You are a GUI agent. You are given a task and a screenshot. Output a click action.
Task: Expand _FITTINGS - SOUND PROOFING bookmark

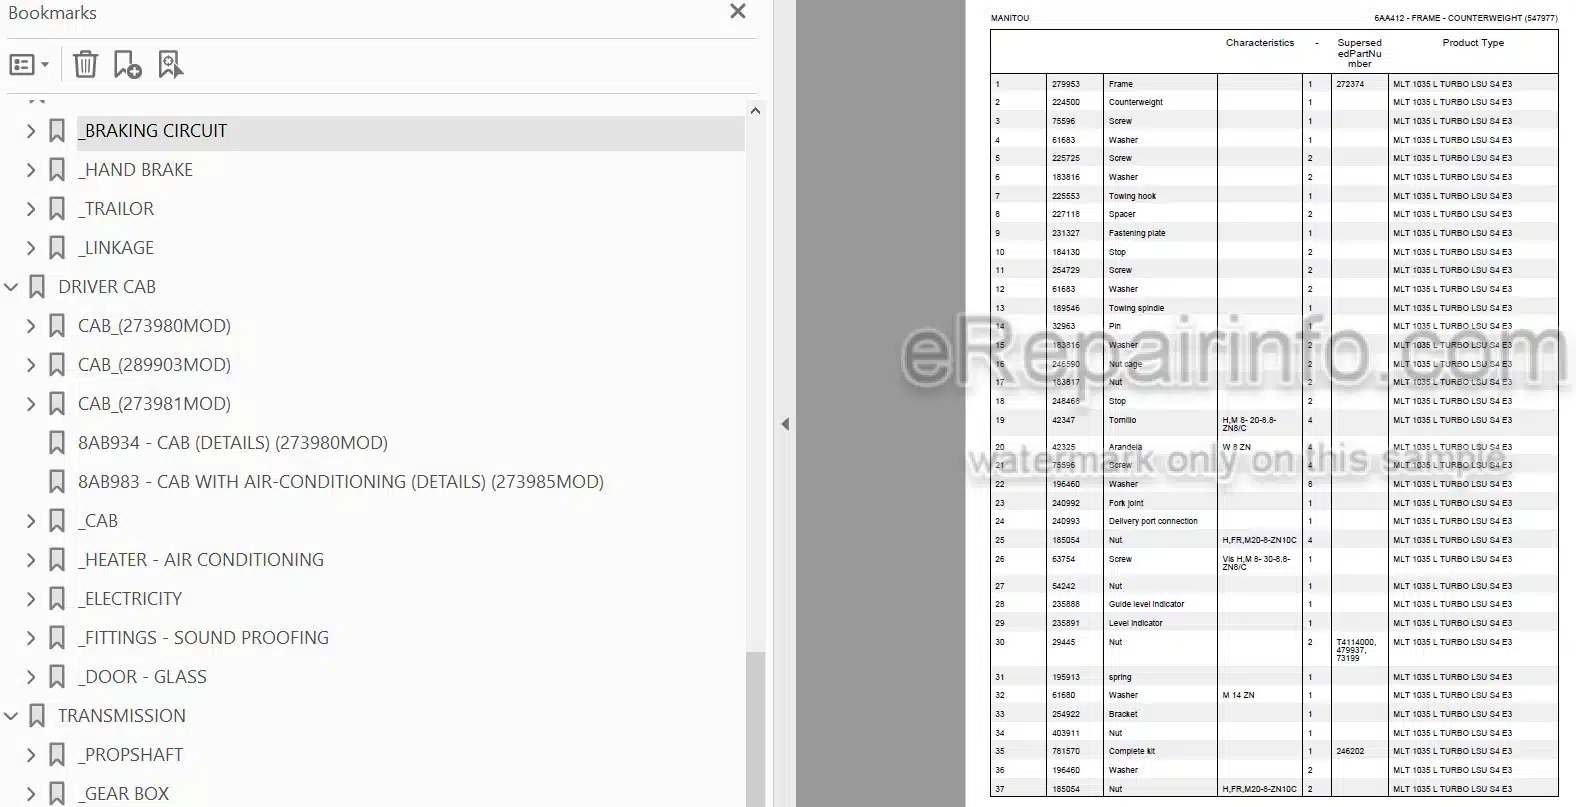(30, 638)
